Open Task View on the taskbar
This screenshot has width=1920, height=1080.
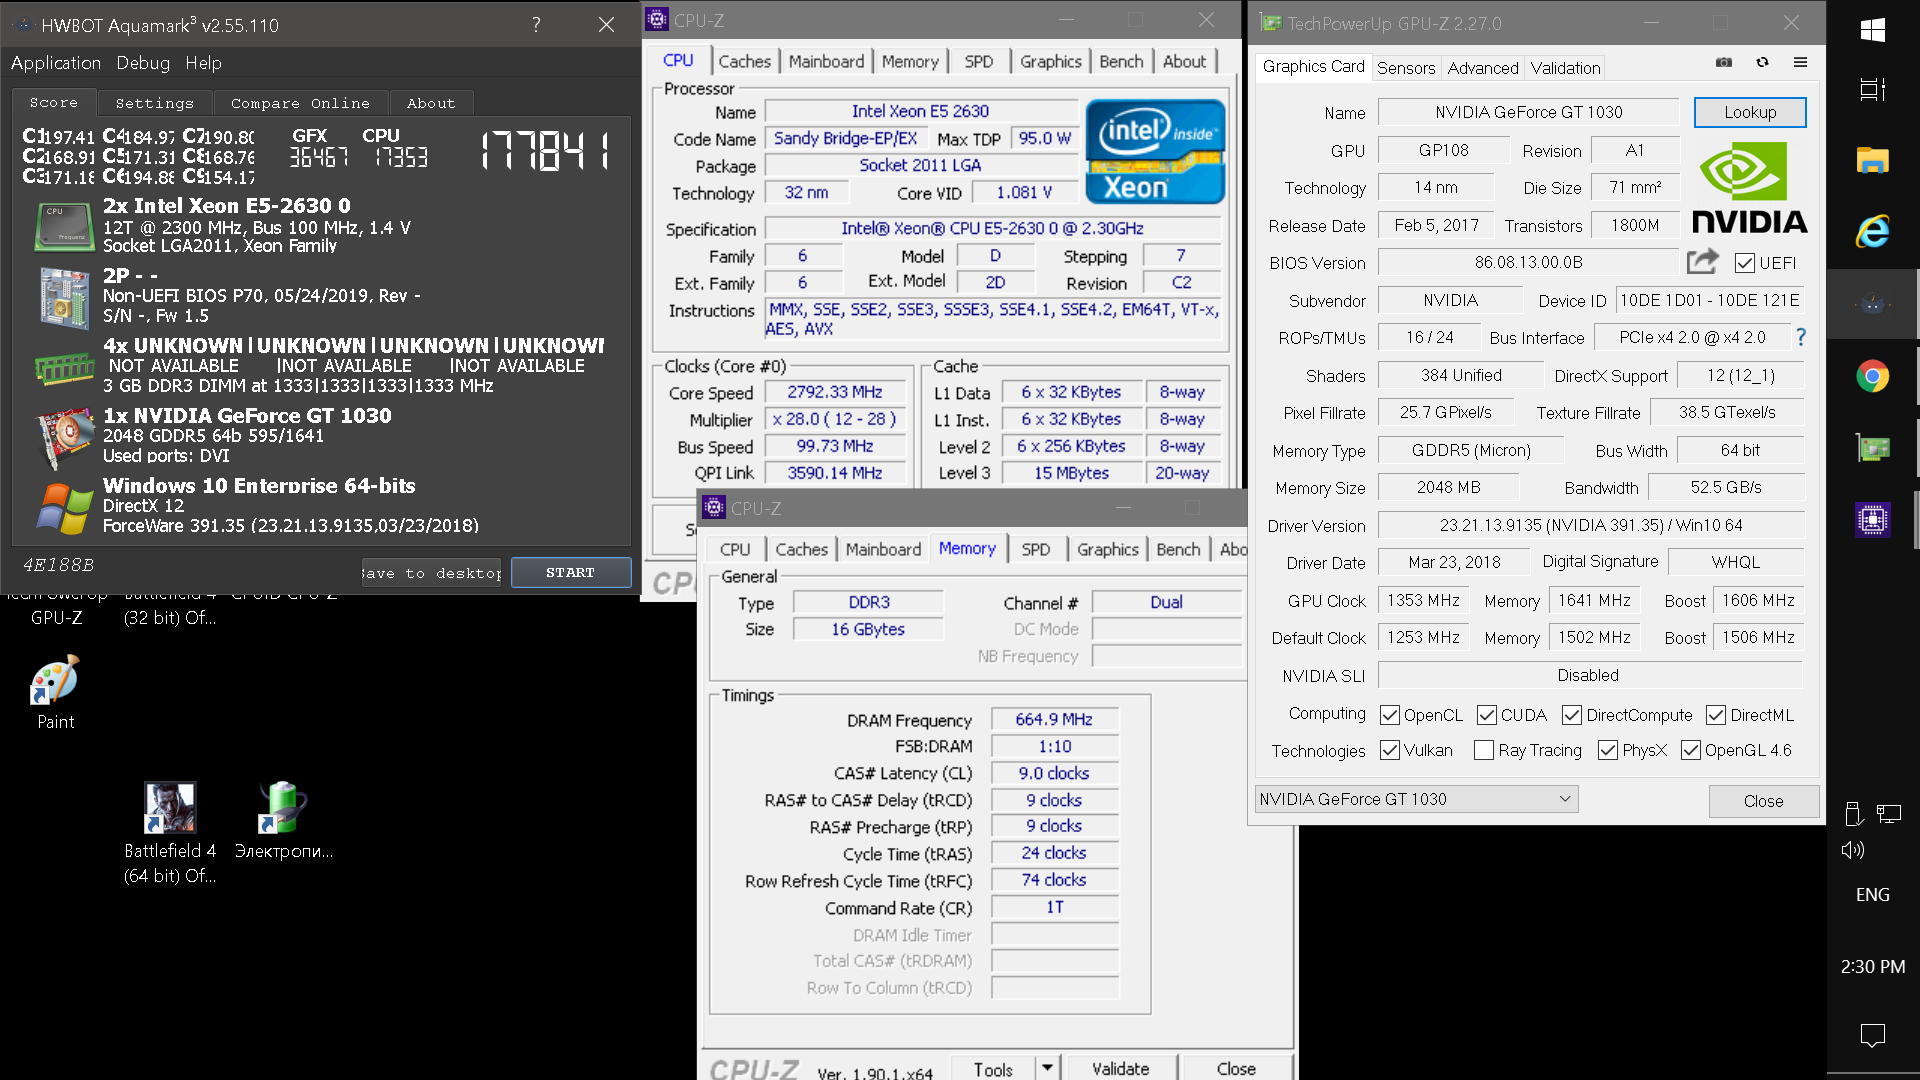pos(1873,89)
